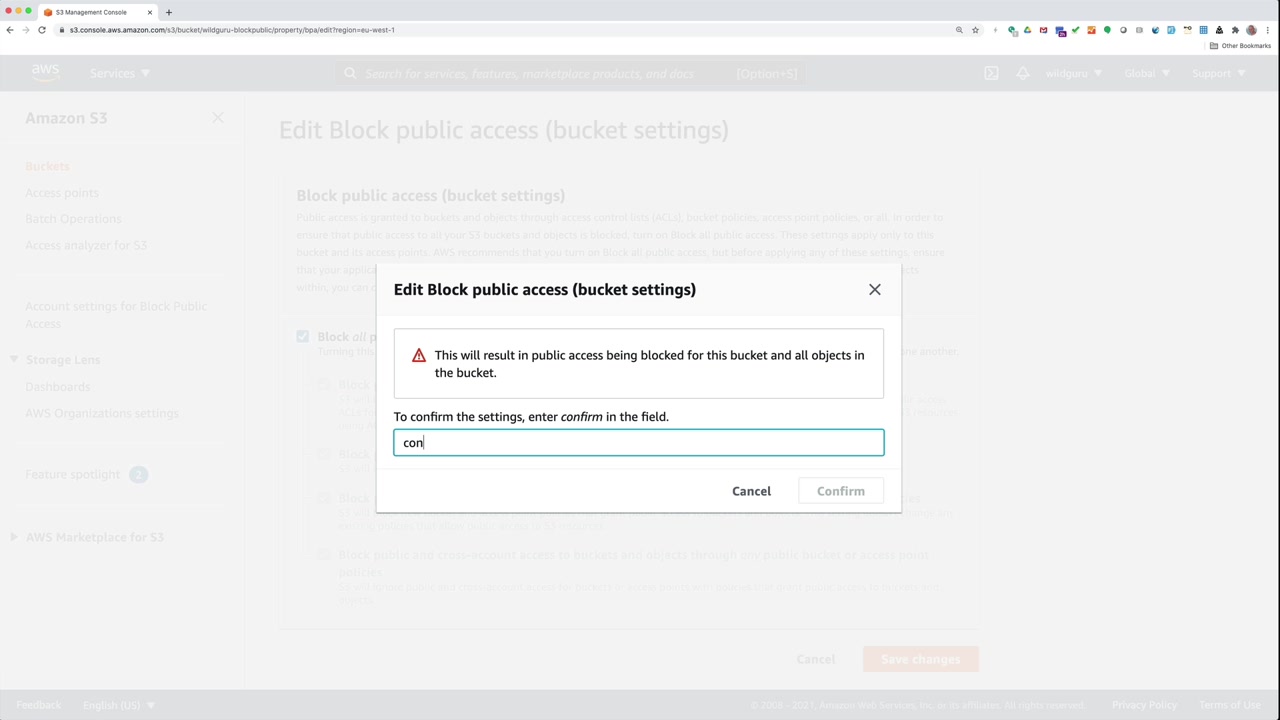The image size is (1280, 720).
Task: Open the Gmail extension icon
Action: [x=1043, y=30]
